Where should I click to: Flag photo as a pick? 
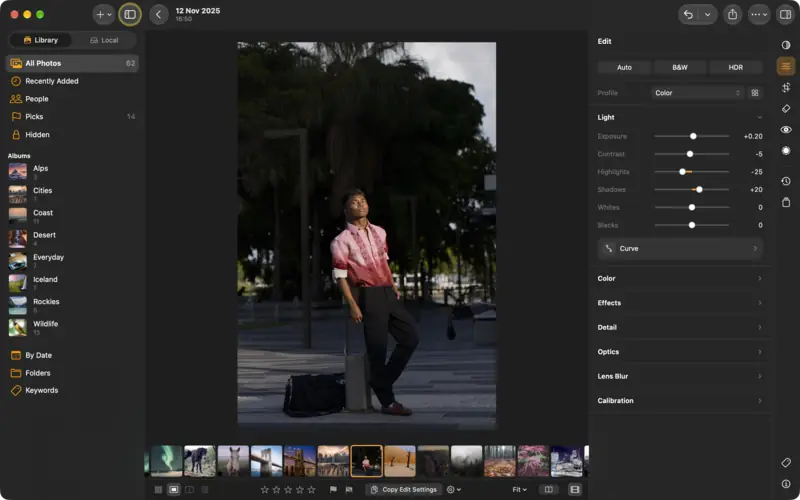(333, 490)
